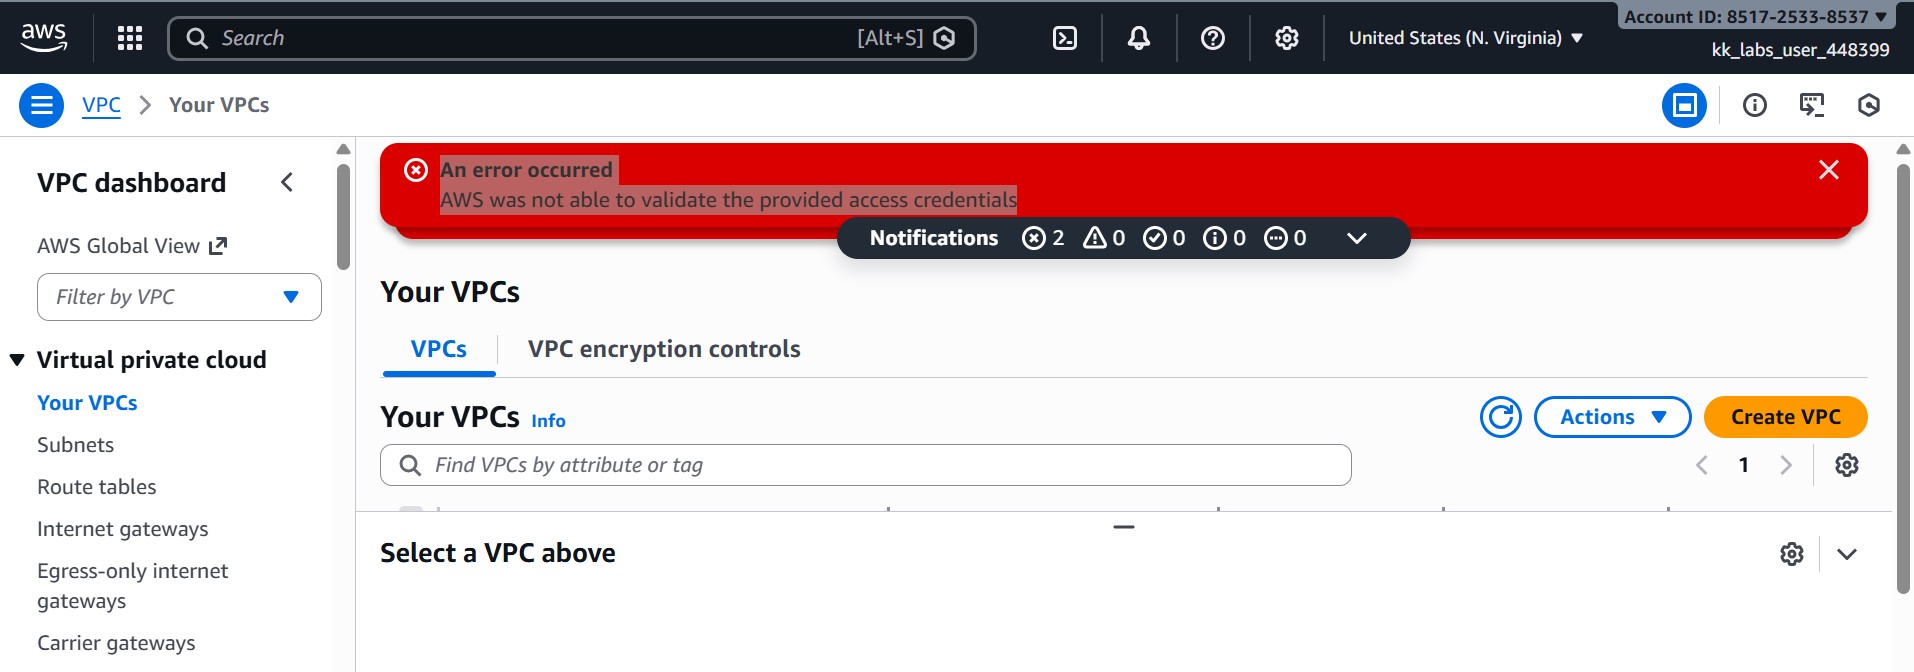Switch to VPC encryption controls tab
Screen dimensions: 1914x672
(664, 349)
